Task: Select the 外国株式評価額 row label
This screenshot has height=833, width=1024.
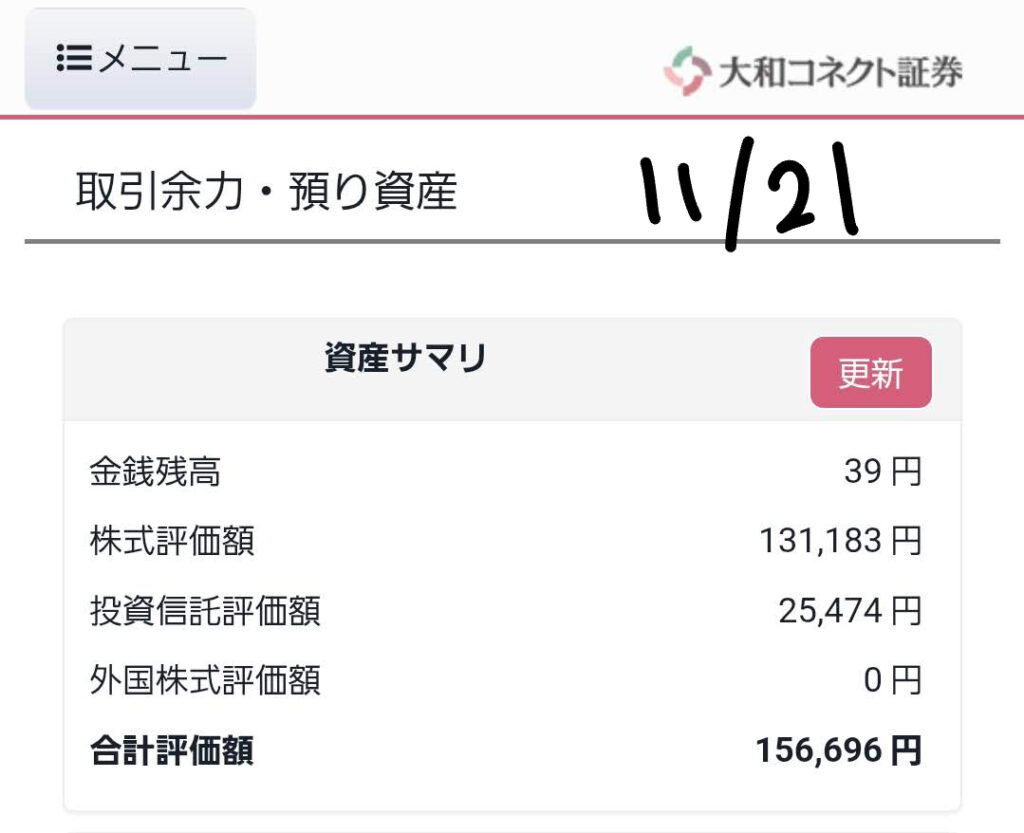Action: click(205, 681)
